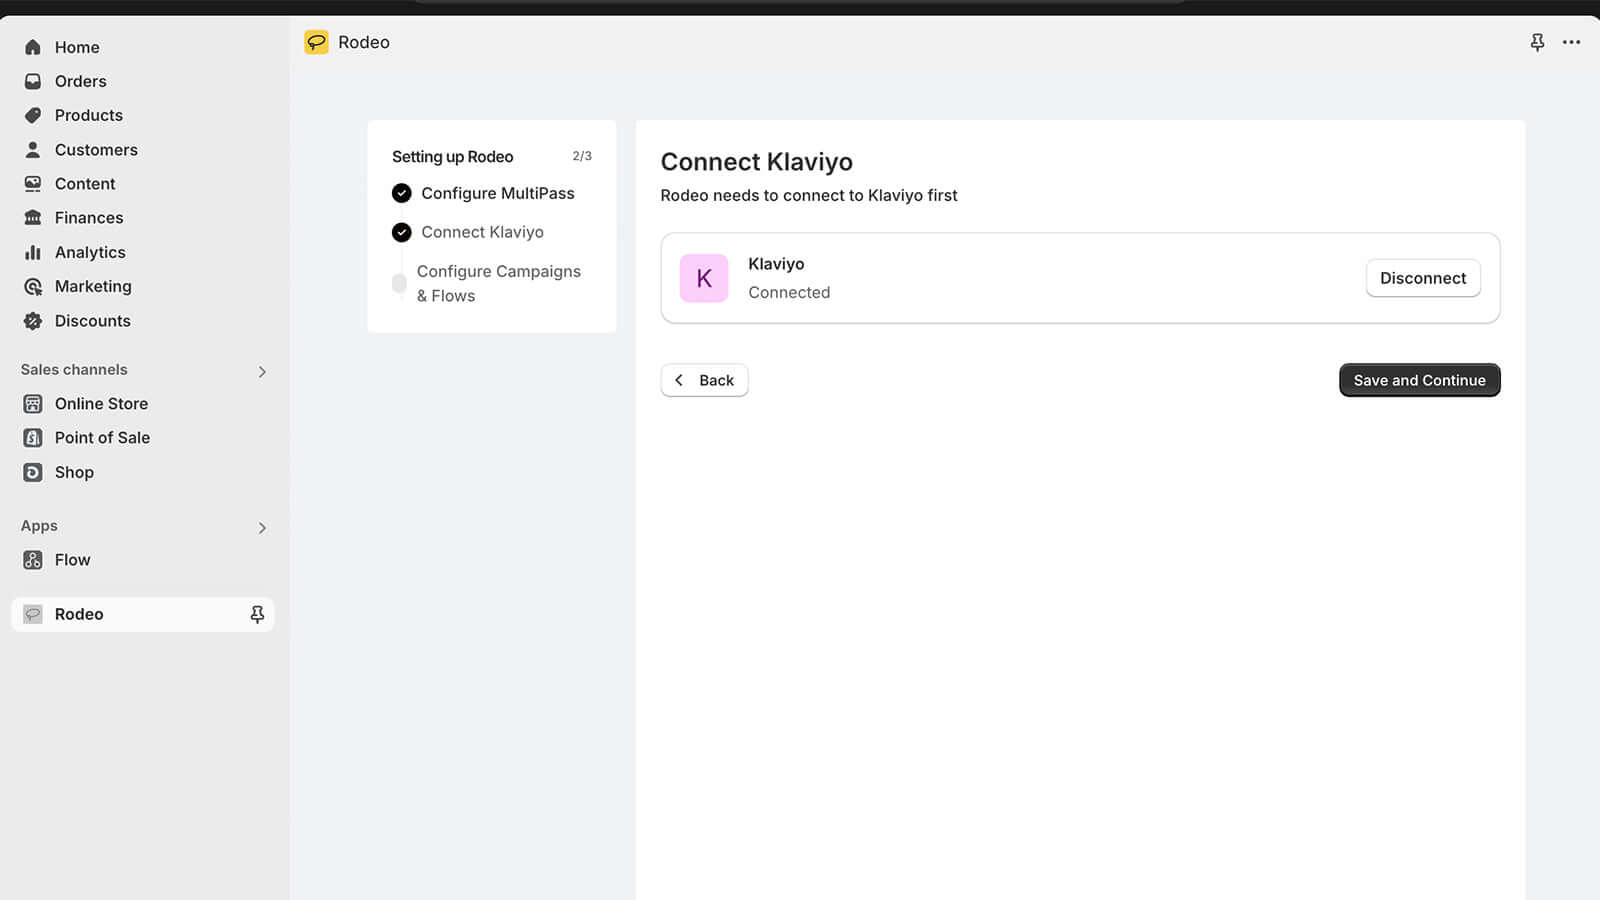Click the Products tag icon
Screen dimensions: 1600x900
(33, 115)
